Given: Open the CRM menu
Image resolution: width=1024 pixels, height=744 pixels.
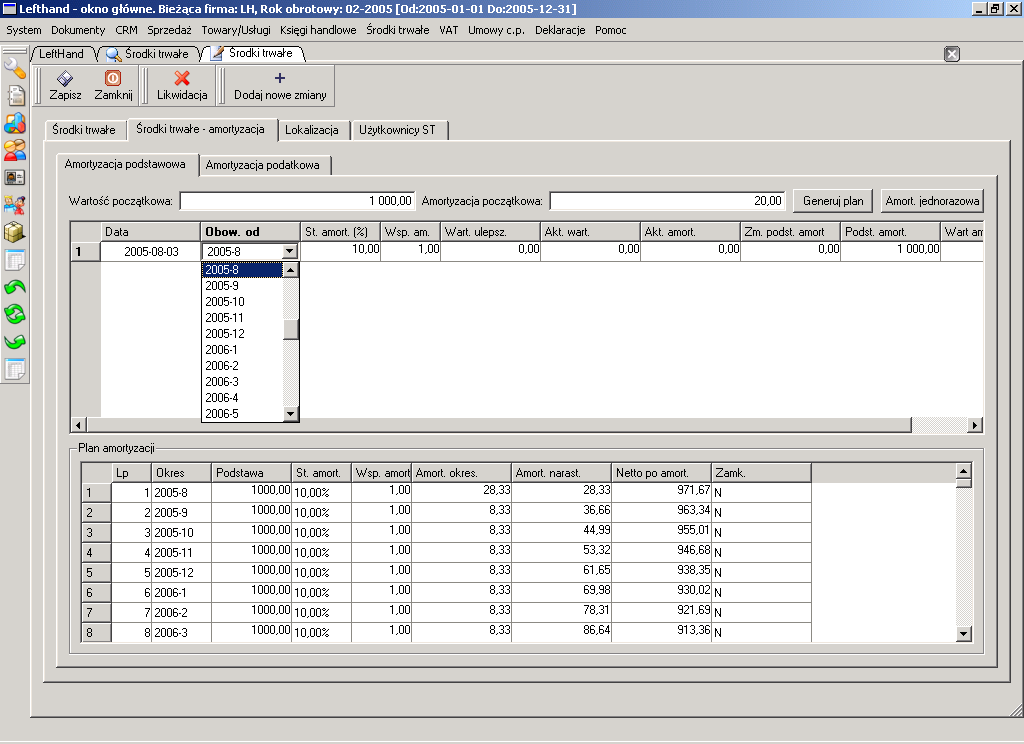Looking at the screenshot, I should click(126, 30).
